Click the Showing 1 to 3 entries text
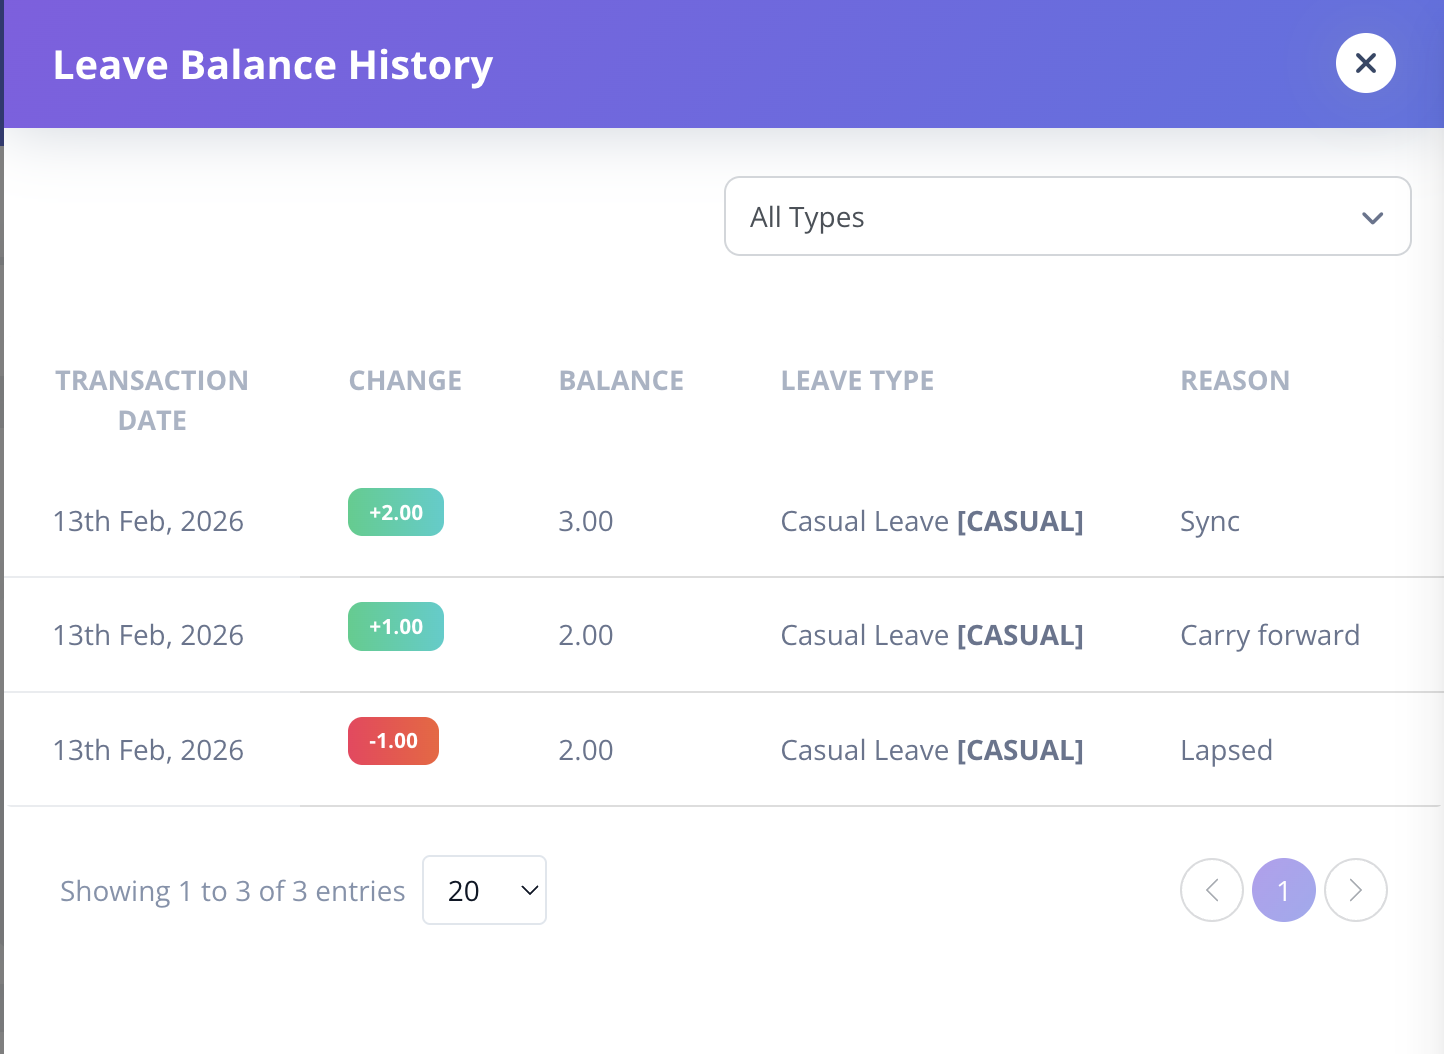Screen dimensions: 1444x1054 coord(233,891)
